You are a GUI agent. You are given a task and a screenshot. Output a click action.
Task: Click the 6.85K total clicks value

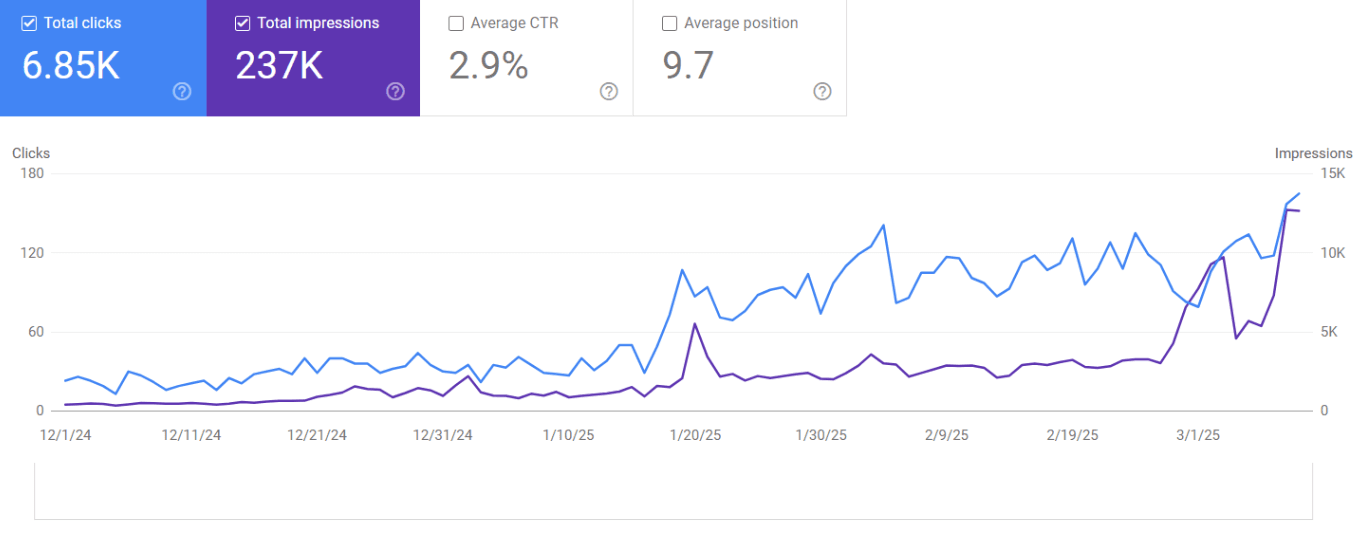point(71,66)
